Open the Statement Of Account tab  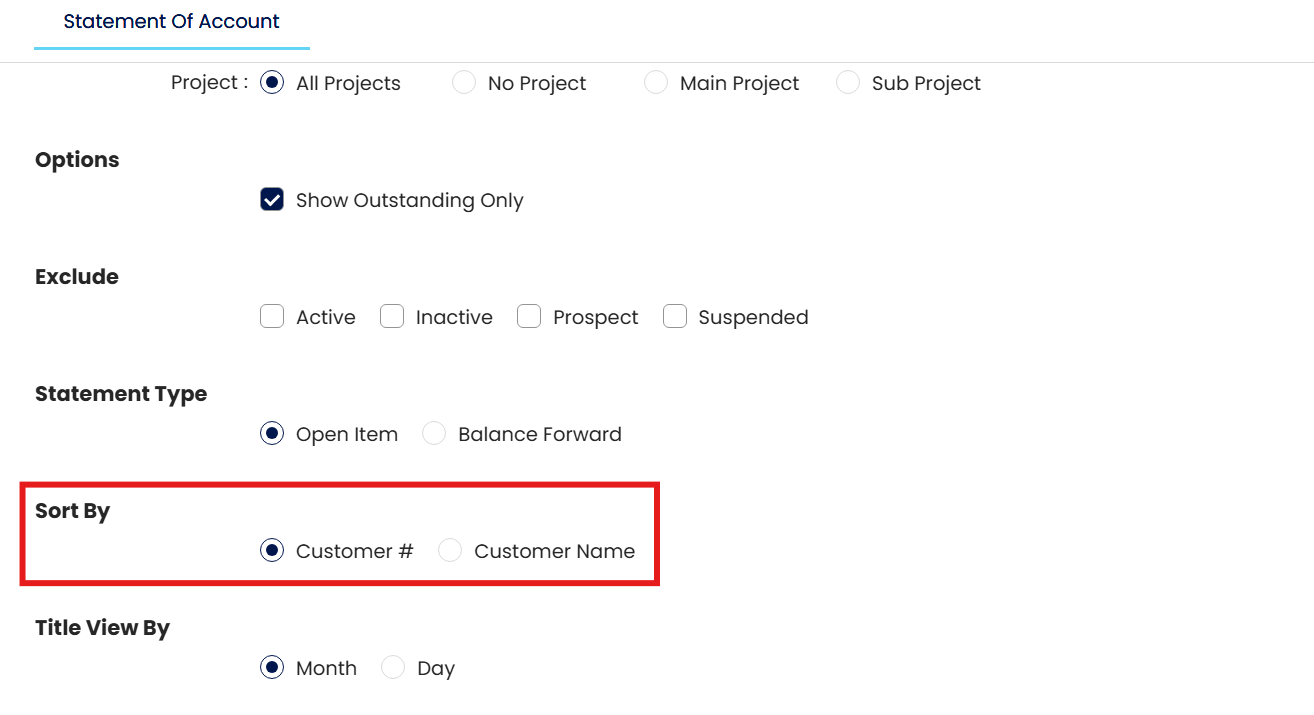pos(171,21)
